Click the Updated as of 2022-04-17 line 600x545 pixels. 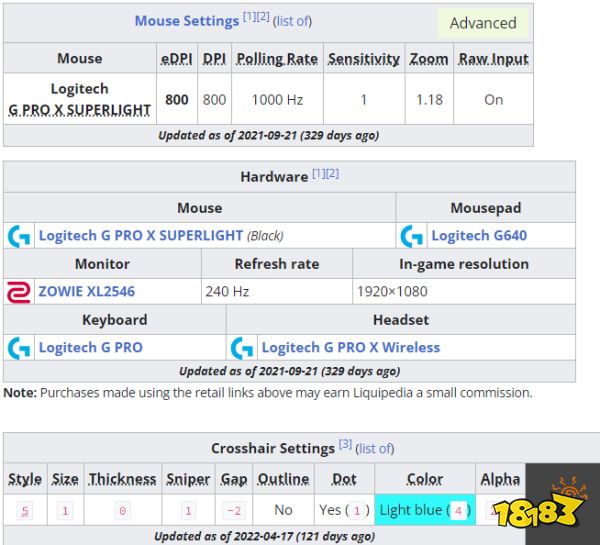pos(264,537)
